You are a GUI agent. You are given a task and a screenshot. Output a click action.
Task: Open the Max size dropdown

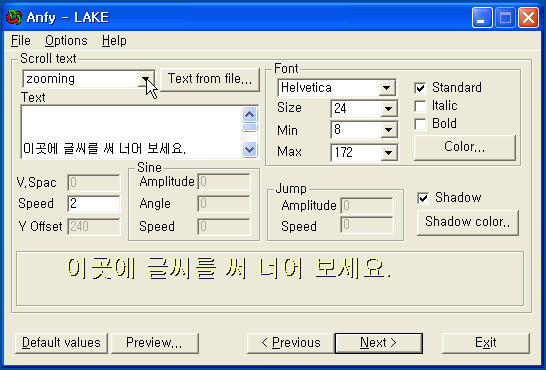pyautogui.click(x=389, y=152)
